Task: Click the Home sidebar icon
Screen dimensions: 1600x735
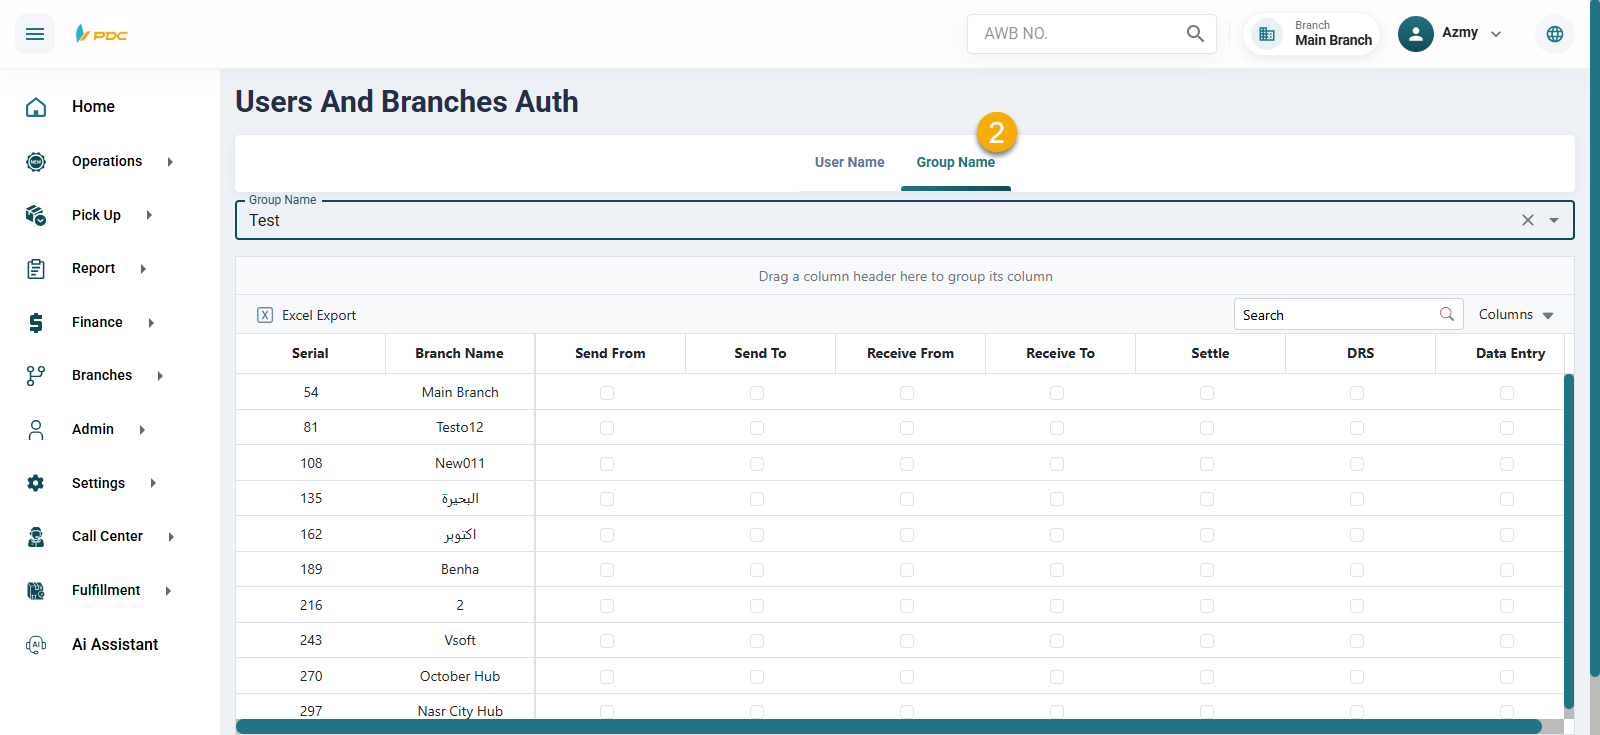Action: click(x=36, y=107)
